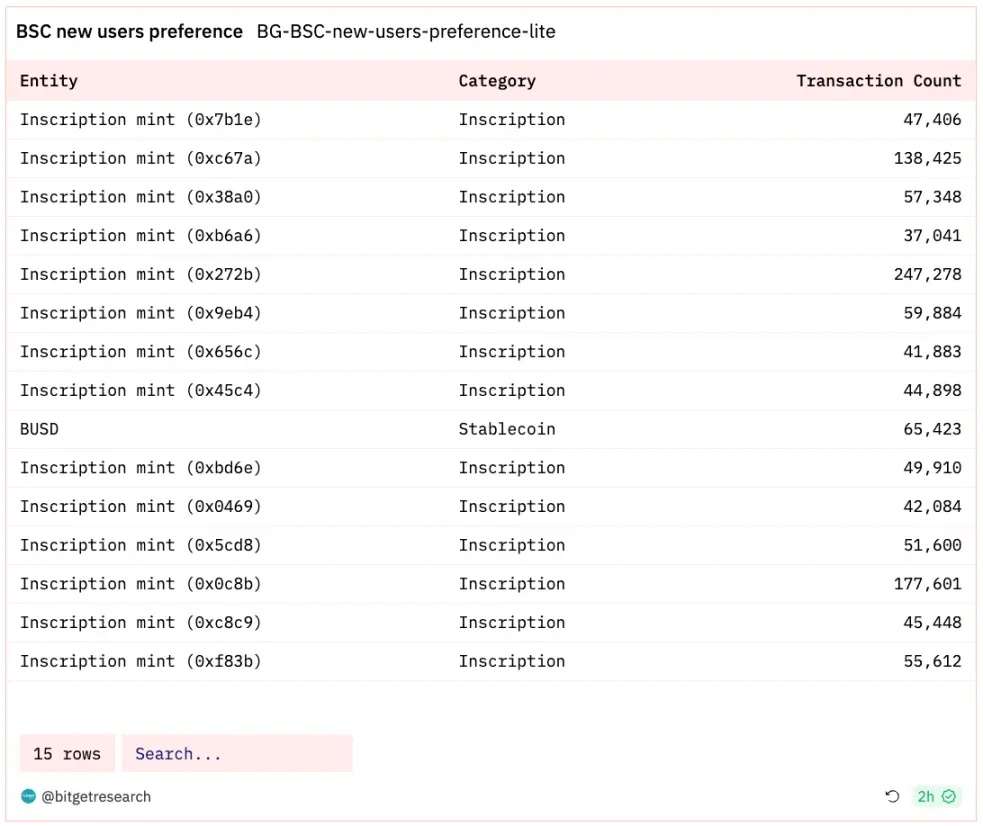Select the Inscription mint (0xf83b) row
Image resolution: width=983 pixels, height=826 pixels.
[x=140, y=661]
